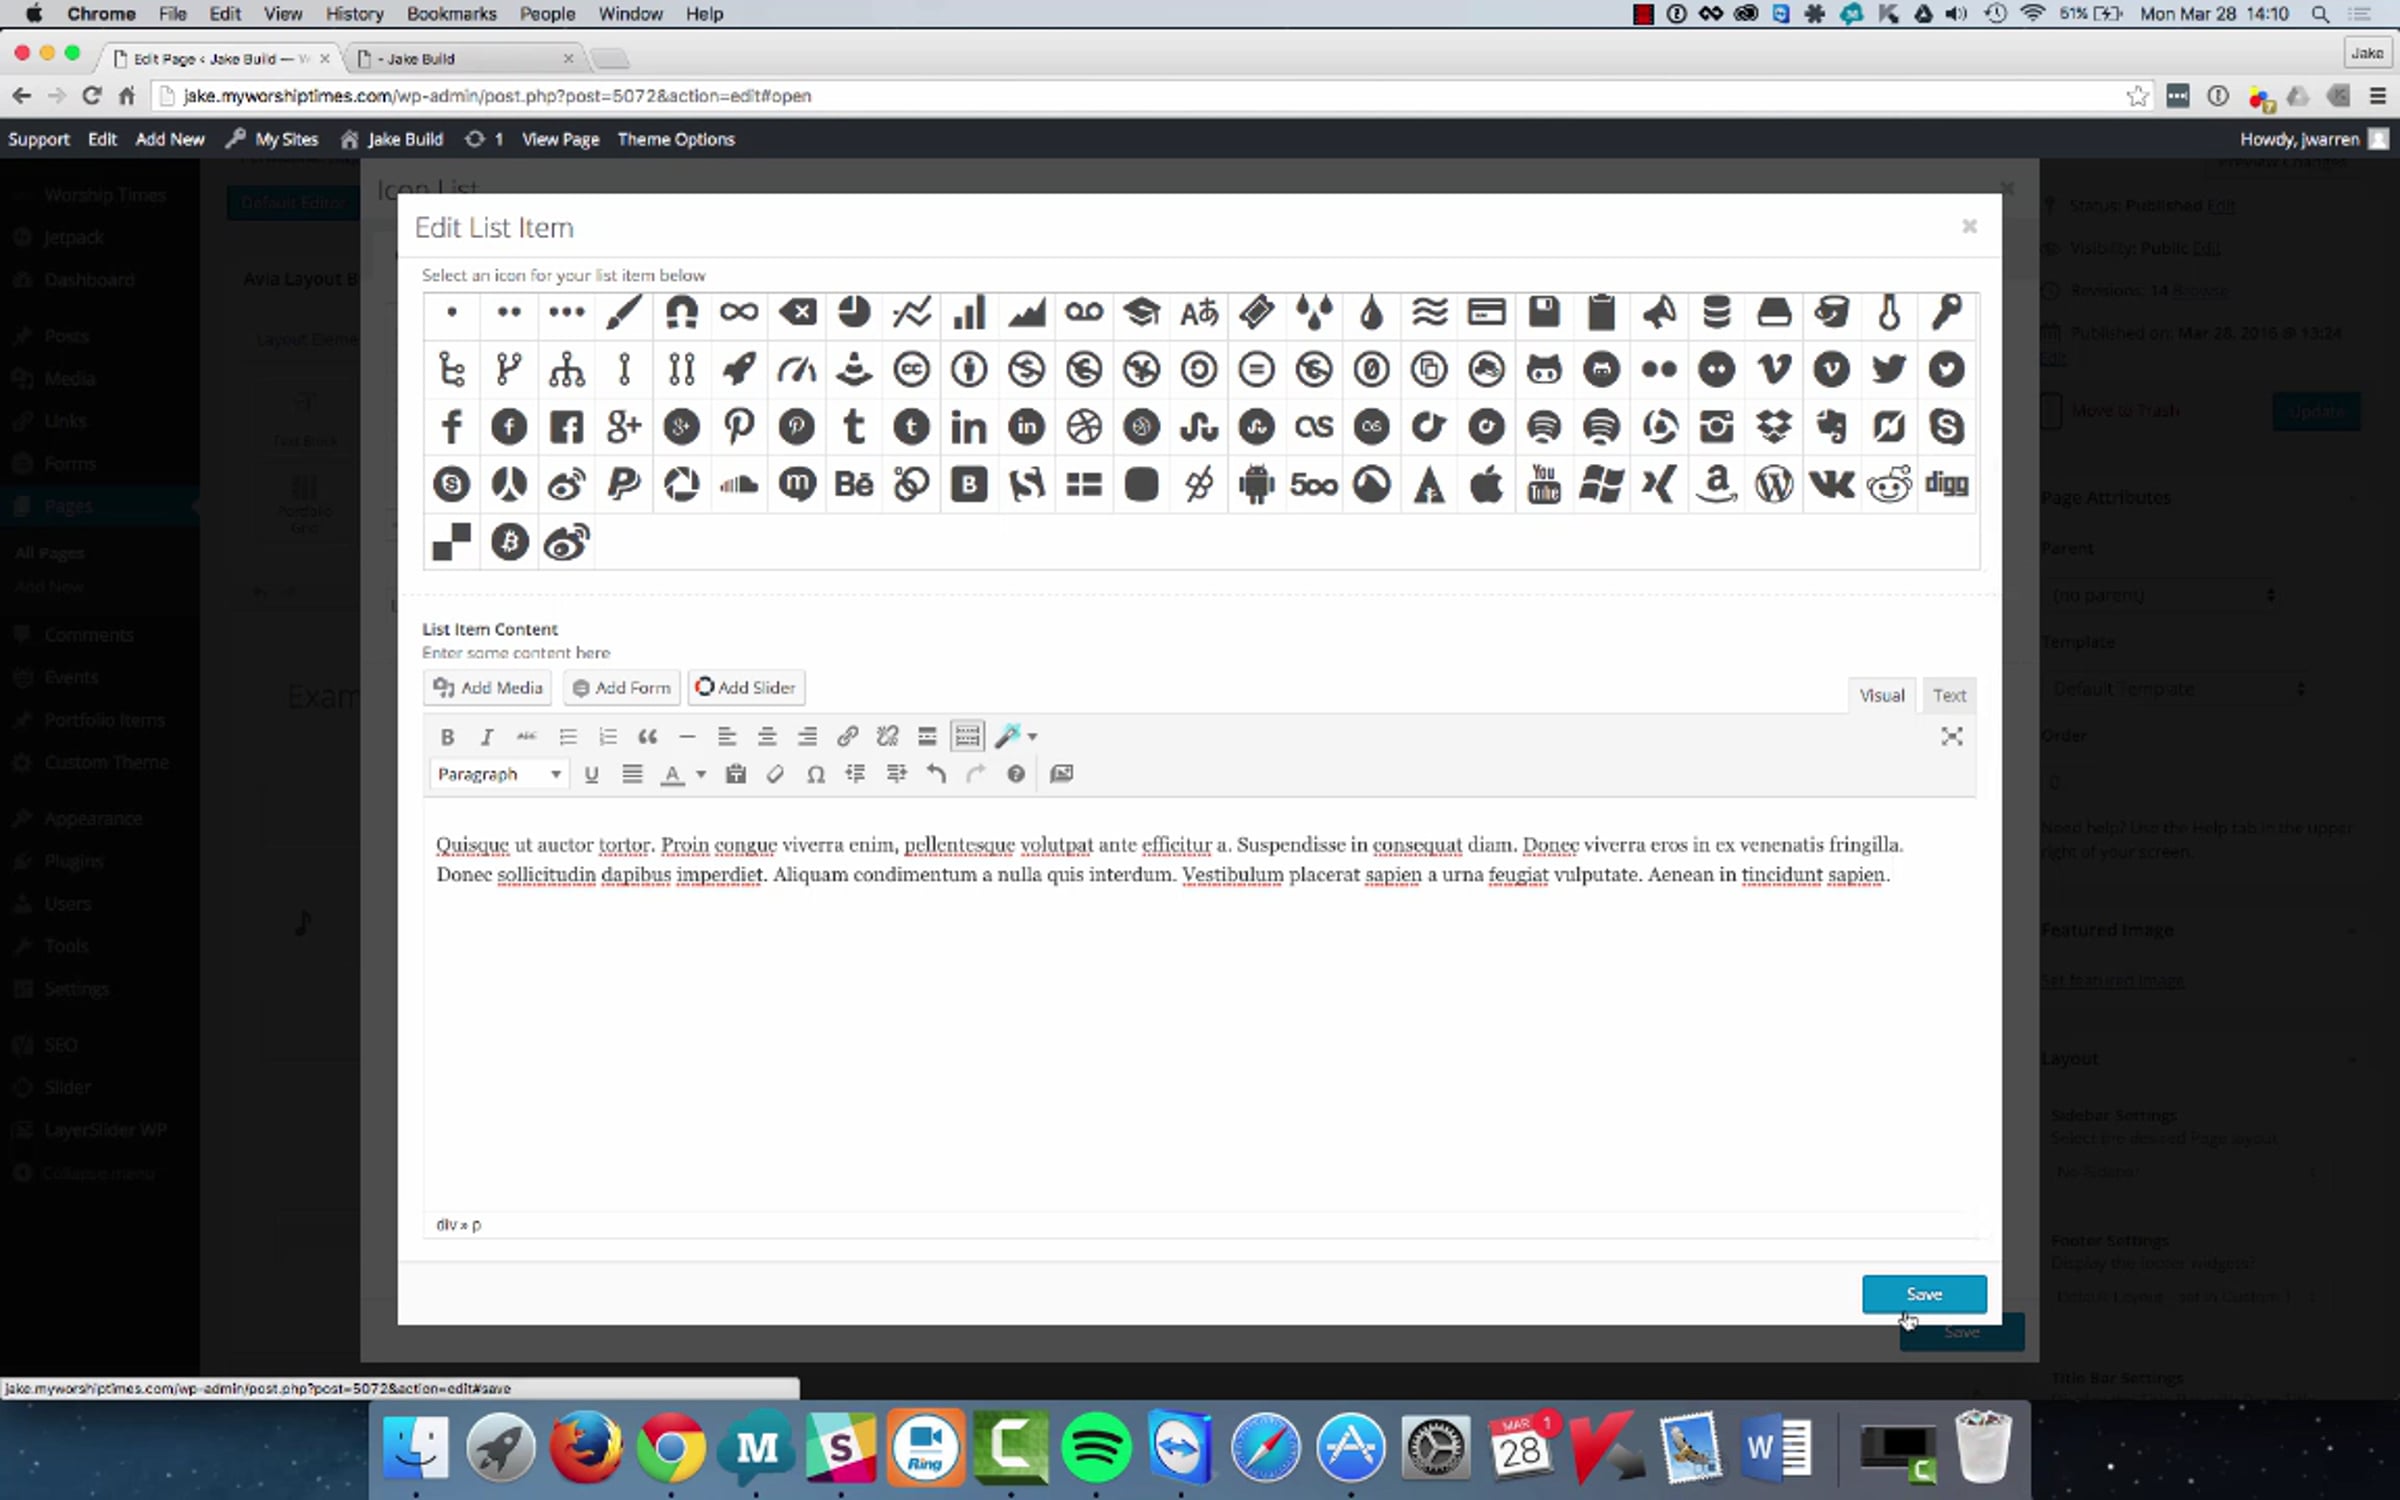Pick the YouTube icon for list item

(1543, 485)
